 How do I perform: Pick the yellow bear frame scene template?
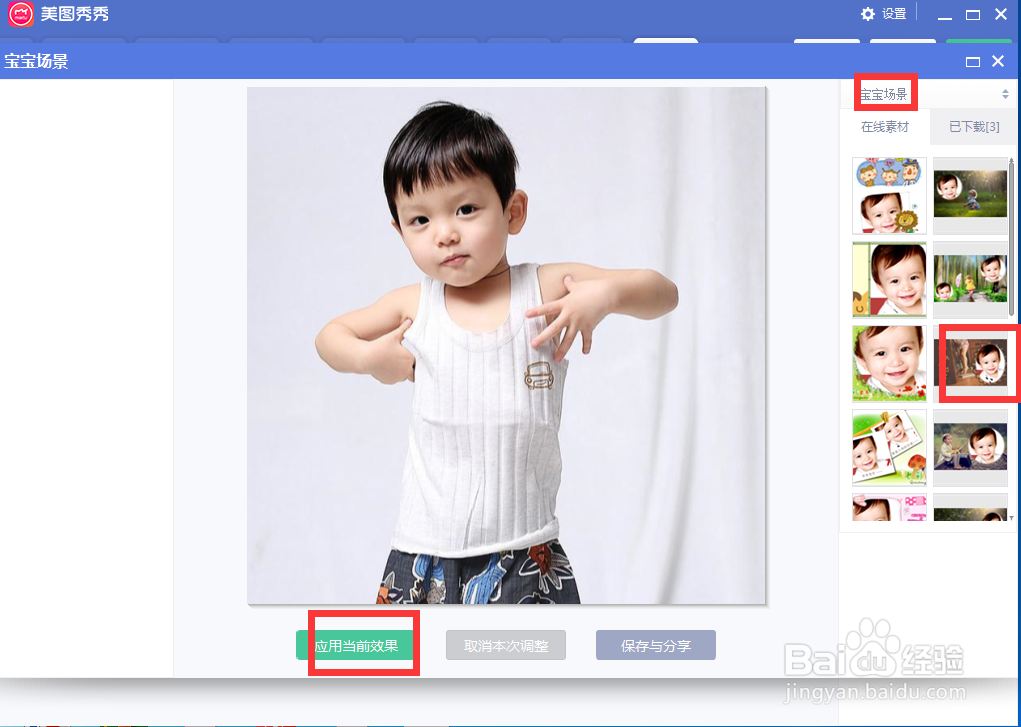pos(889,279)
